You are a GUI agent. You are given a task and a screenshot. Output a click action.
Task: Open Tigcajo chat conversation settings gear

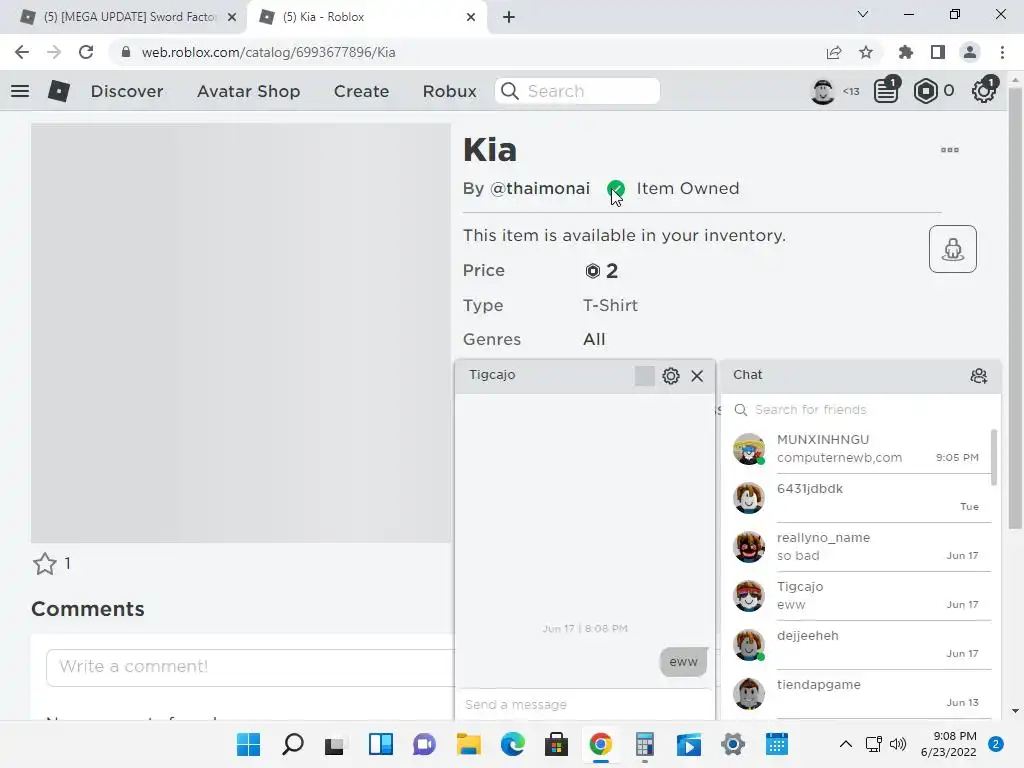[671, 376]
